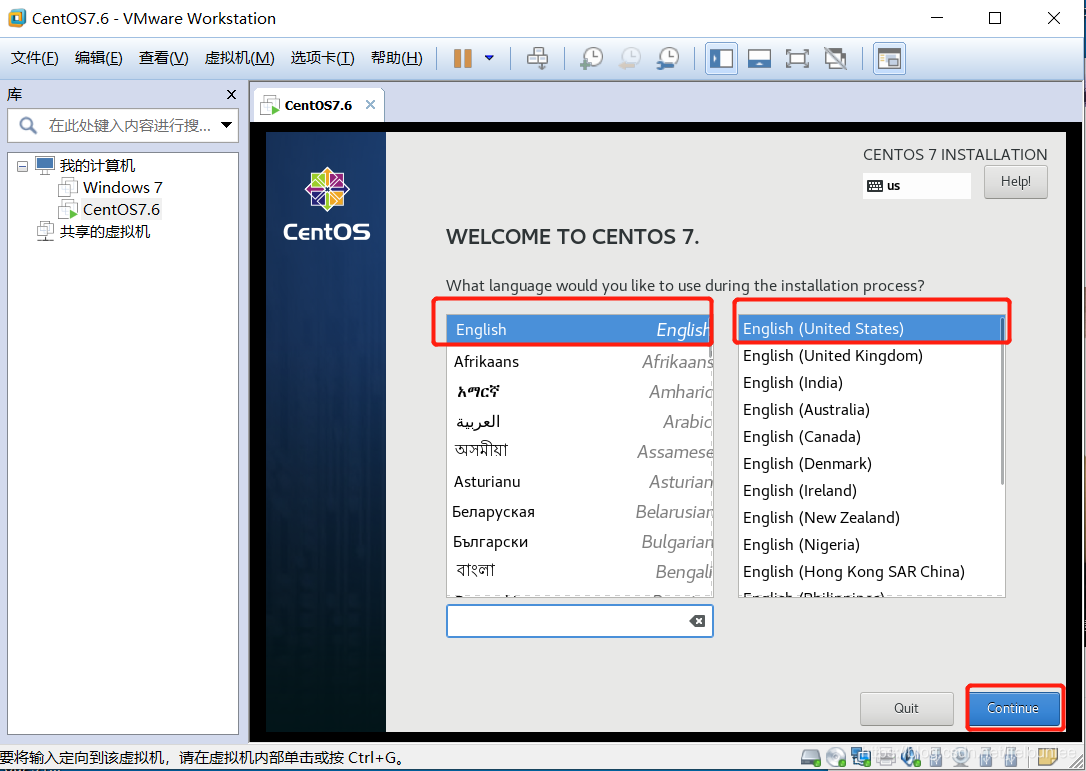Choose English (Denmark) locale
Viewport: 1086px width, 771px height.
pyautogui.click(x=870, y=463)
